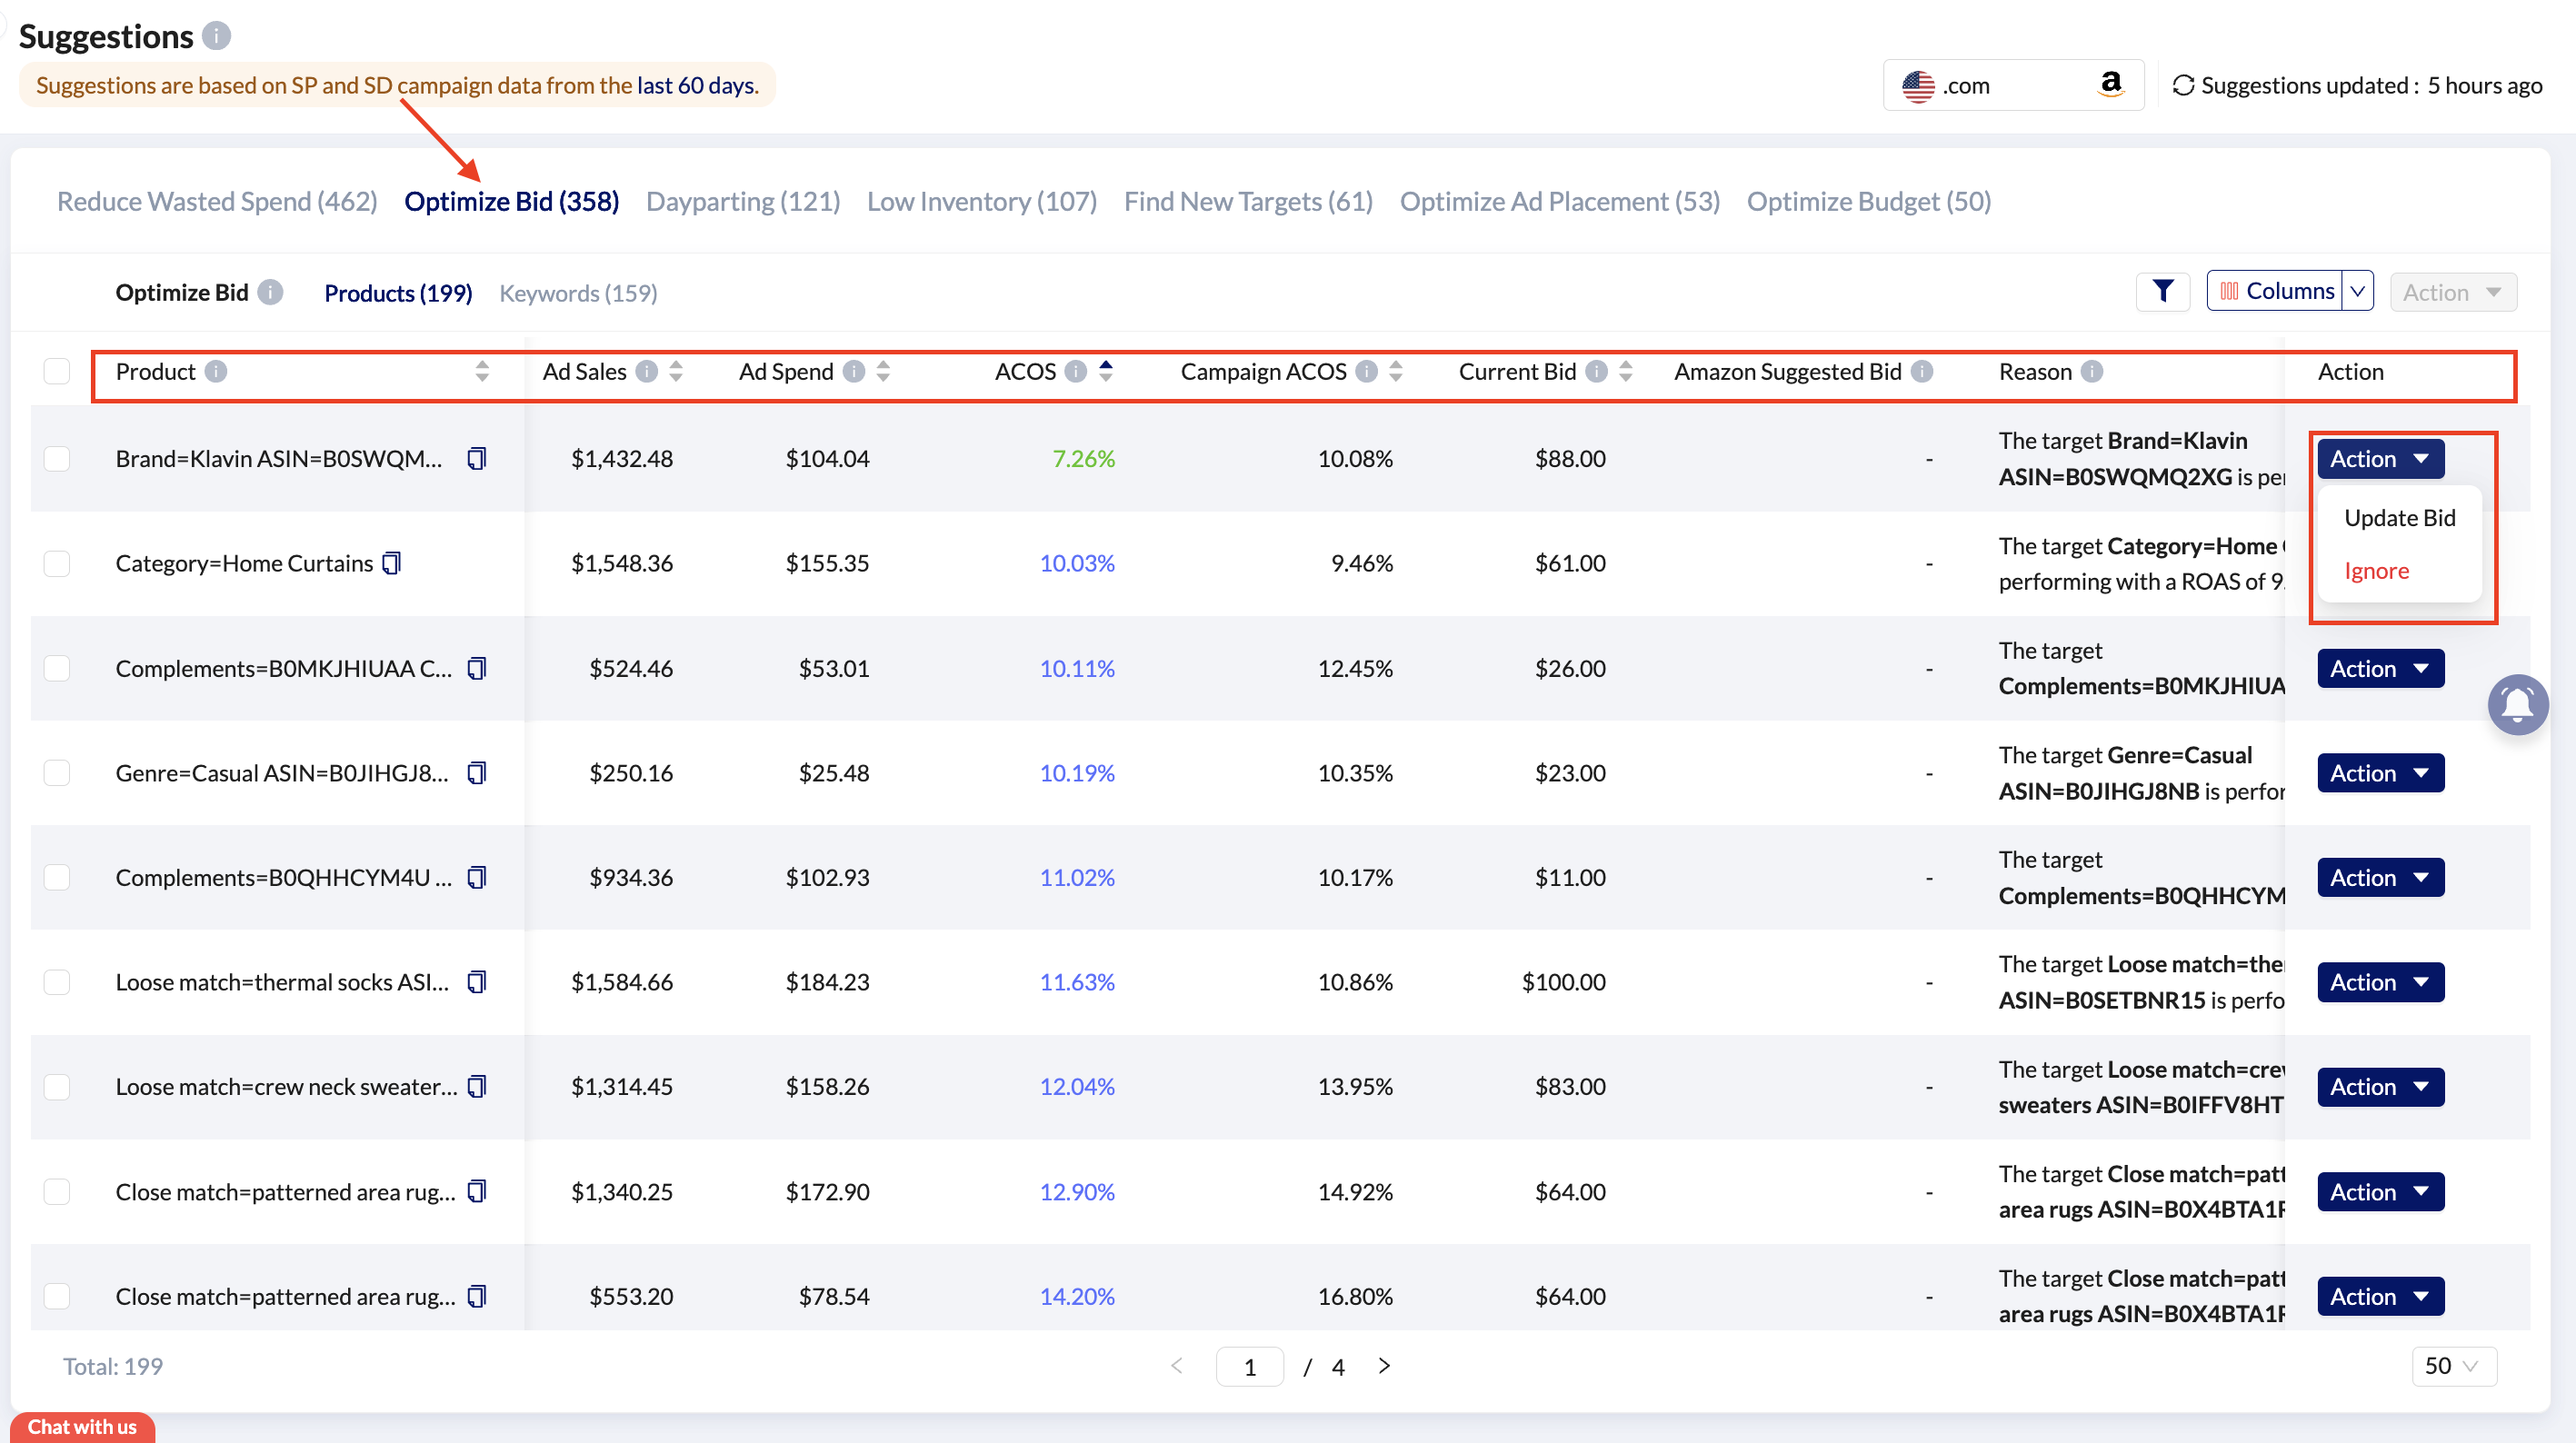Click the info icon for Amazon Suggested Bid

(x=1921, y=372)
